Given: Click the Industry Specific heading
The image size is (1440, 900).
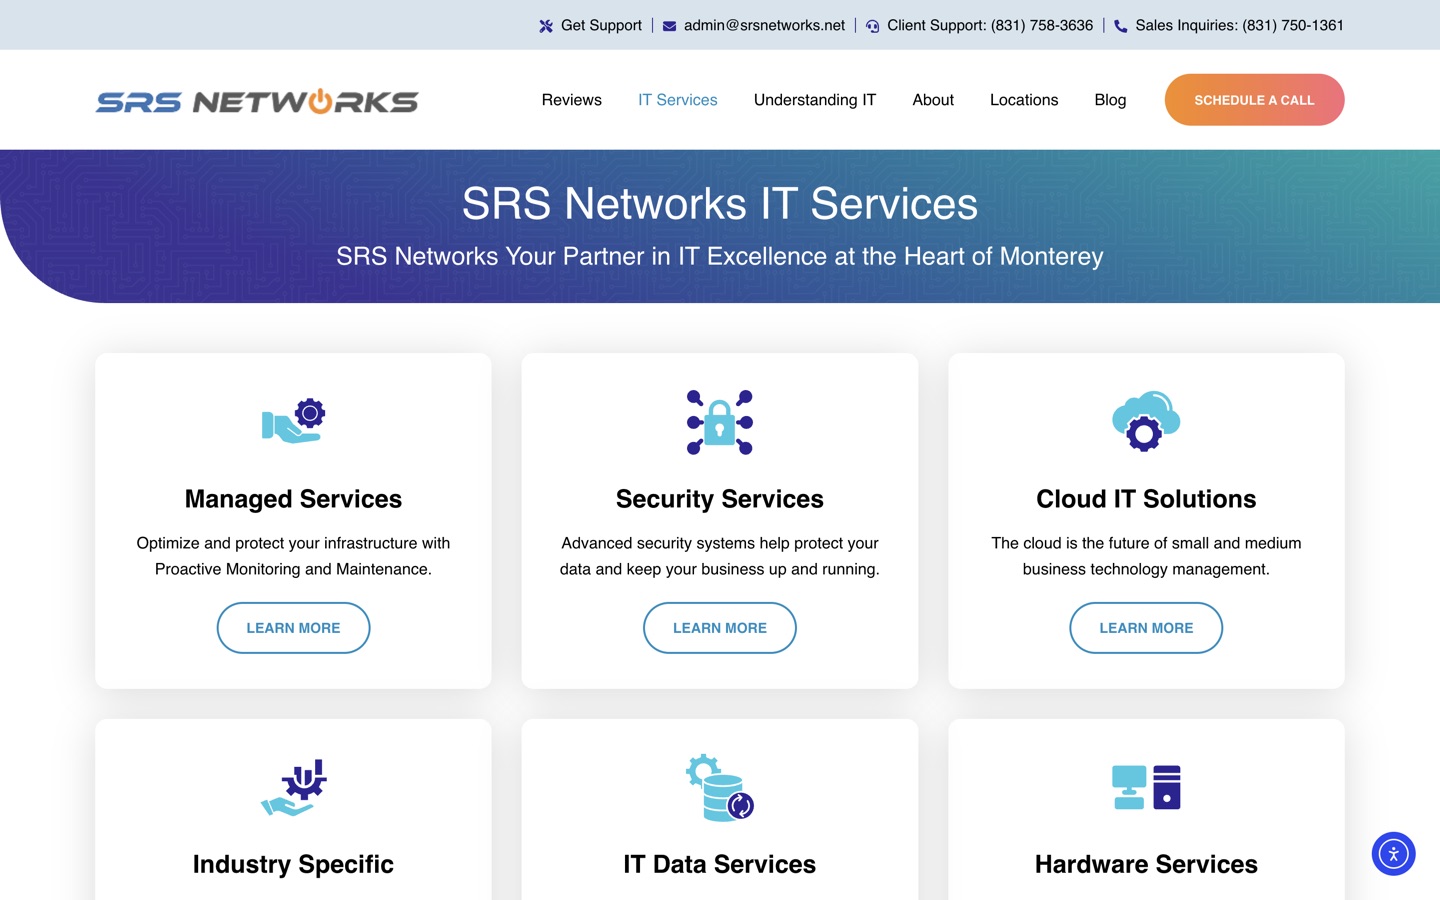Looking at the screenshot, I should 293,865.
